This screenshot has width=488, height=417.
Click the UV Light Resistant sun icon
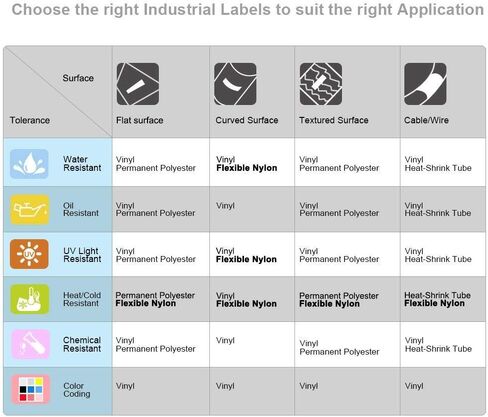pos(29,254)
